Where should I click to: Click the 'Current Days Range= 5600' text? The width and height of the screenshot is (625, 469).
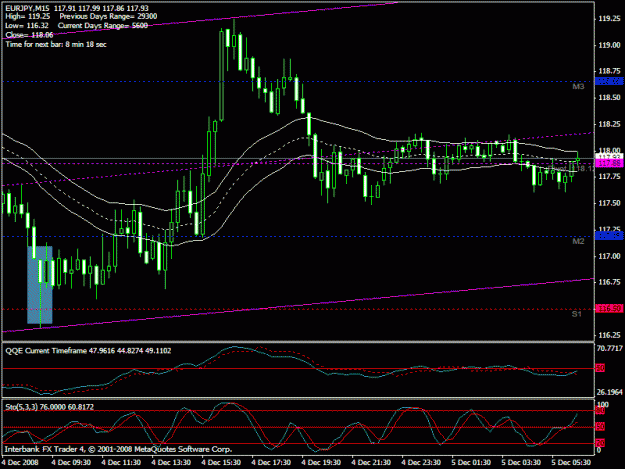(103, 26)
